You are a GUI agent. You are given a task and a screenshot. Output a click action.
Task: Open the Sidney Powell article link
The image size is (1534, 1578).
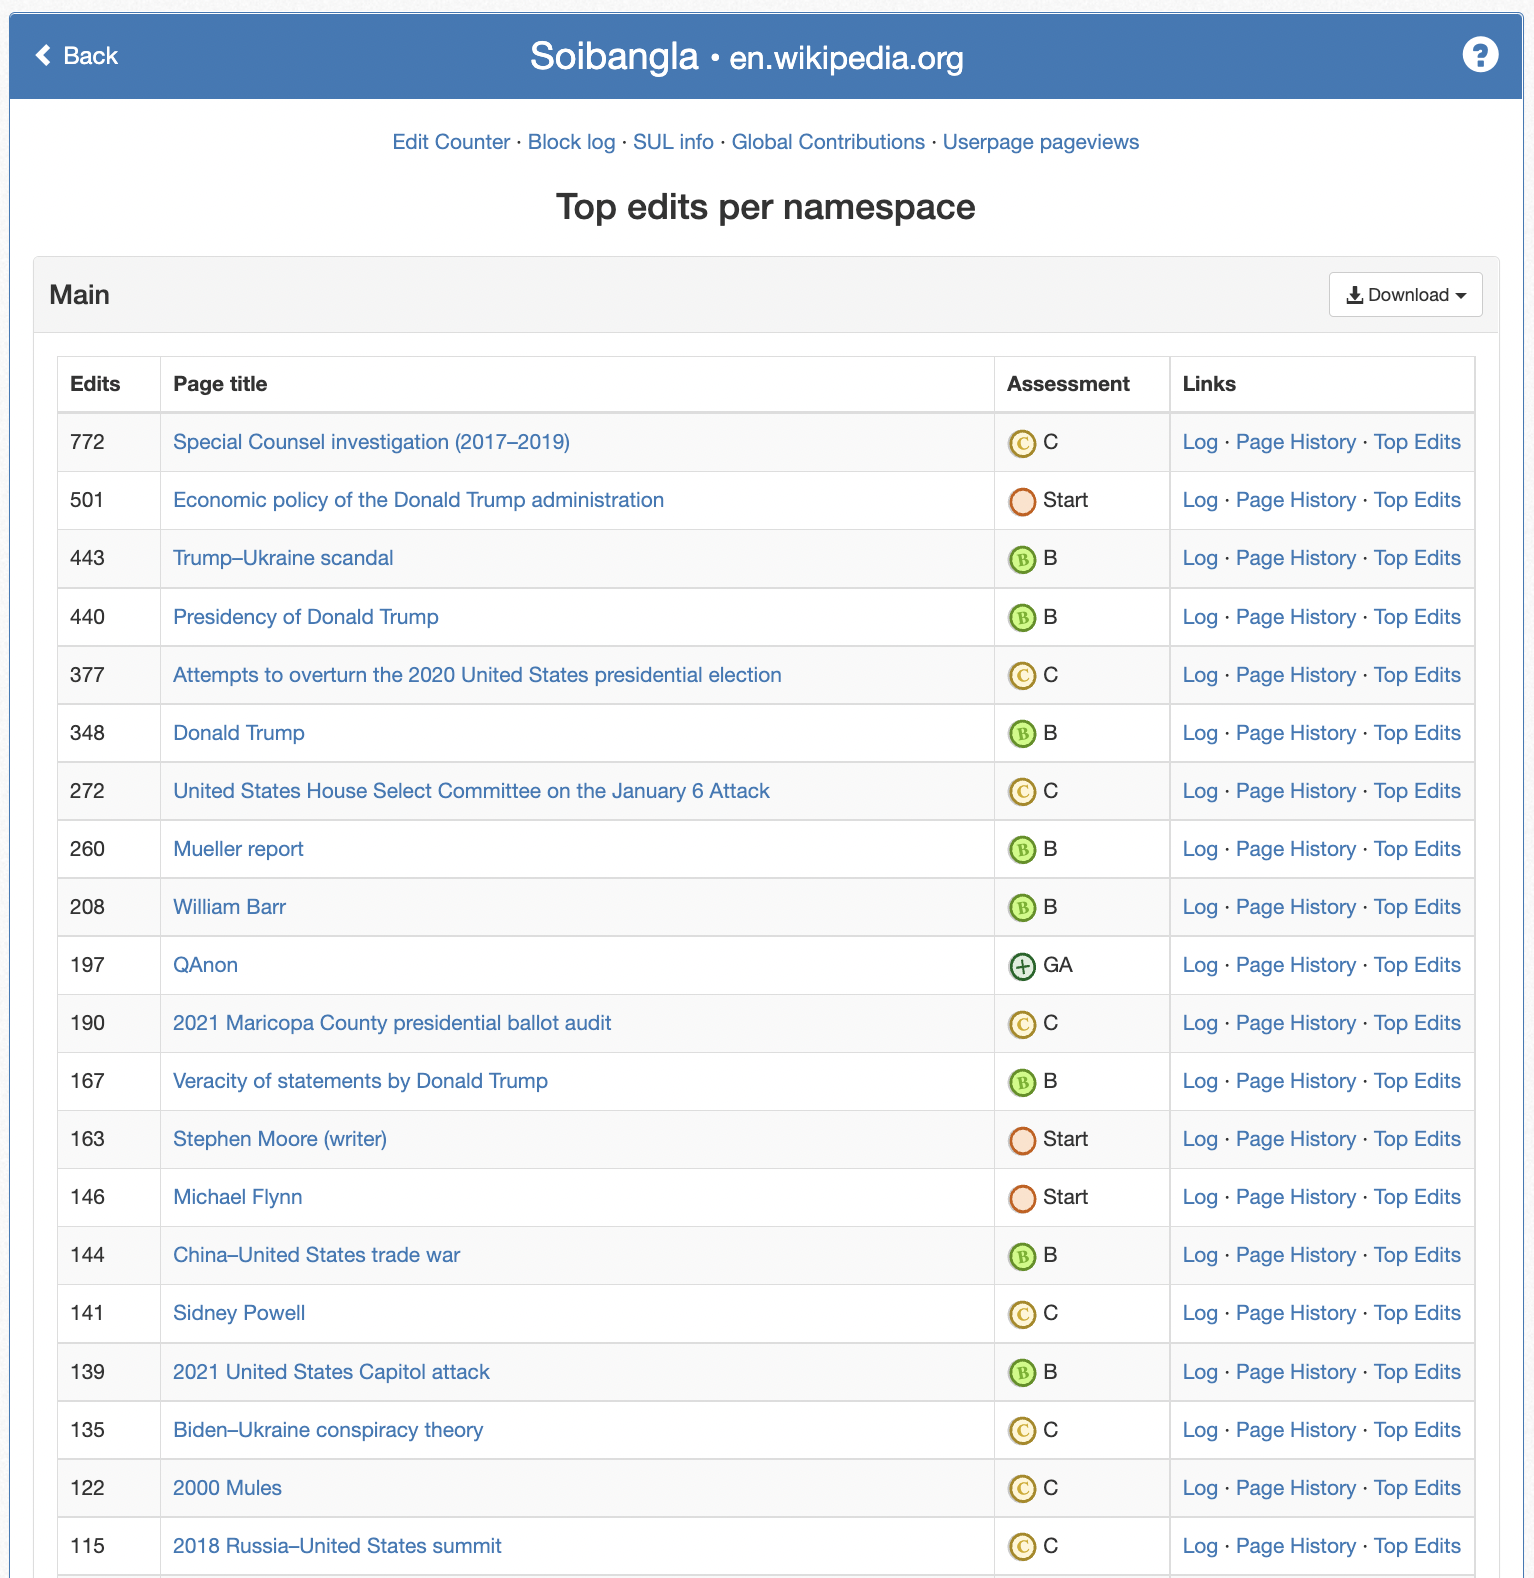click(239, 1313)
